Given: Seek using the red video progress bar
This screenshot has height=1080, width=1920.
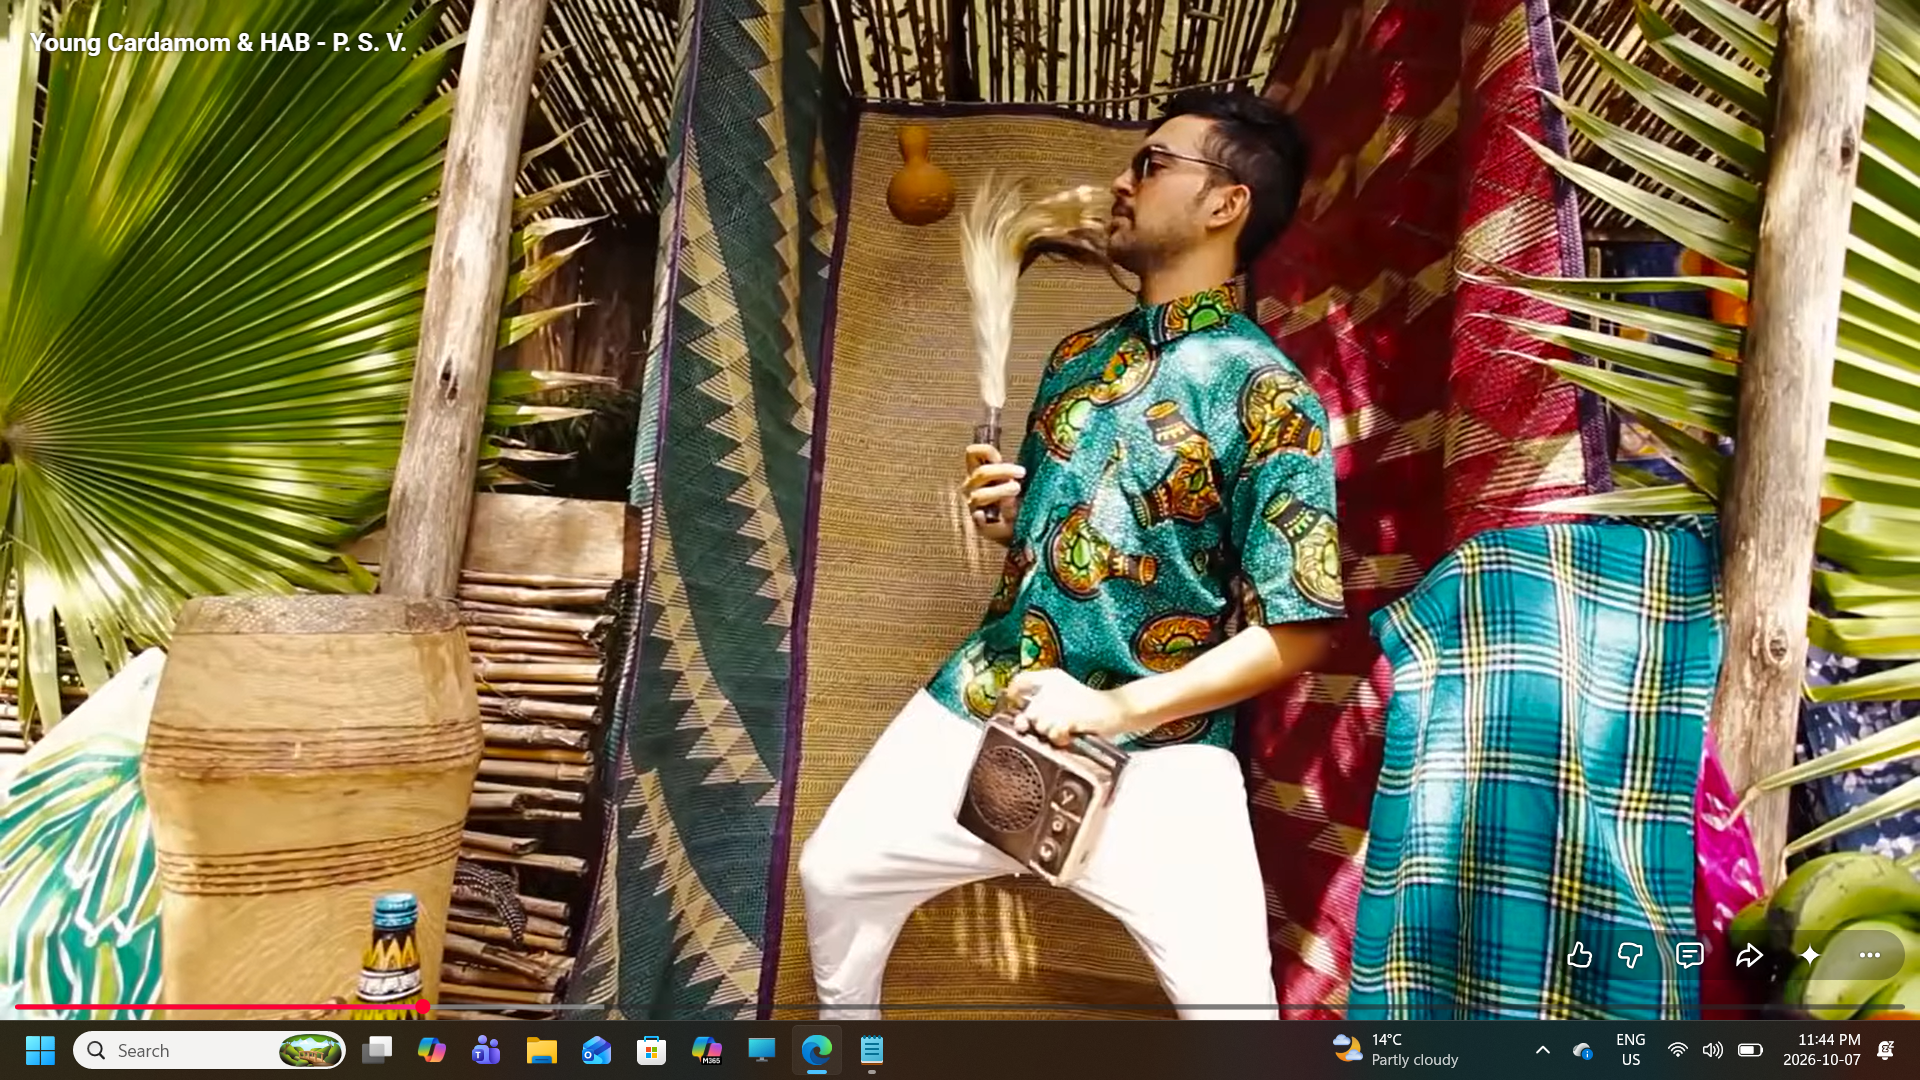Looking at the screenshot, I should [x=960, y=1007].
